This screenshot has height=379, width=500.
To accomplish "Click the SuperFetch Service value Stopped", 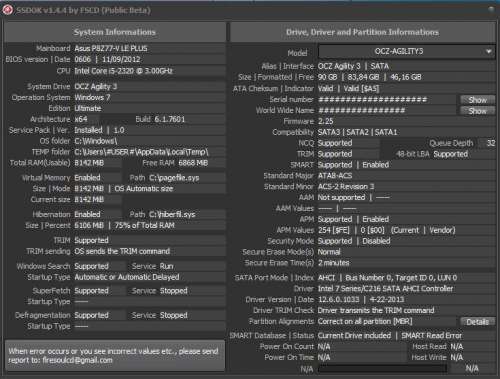I will 173,291.
